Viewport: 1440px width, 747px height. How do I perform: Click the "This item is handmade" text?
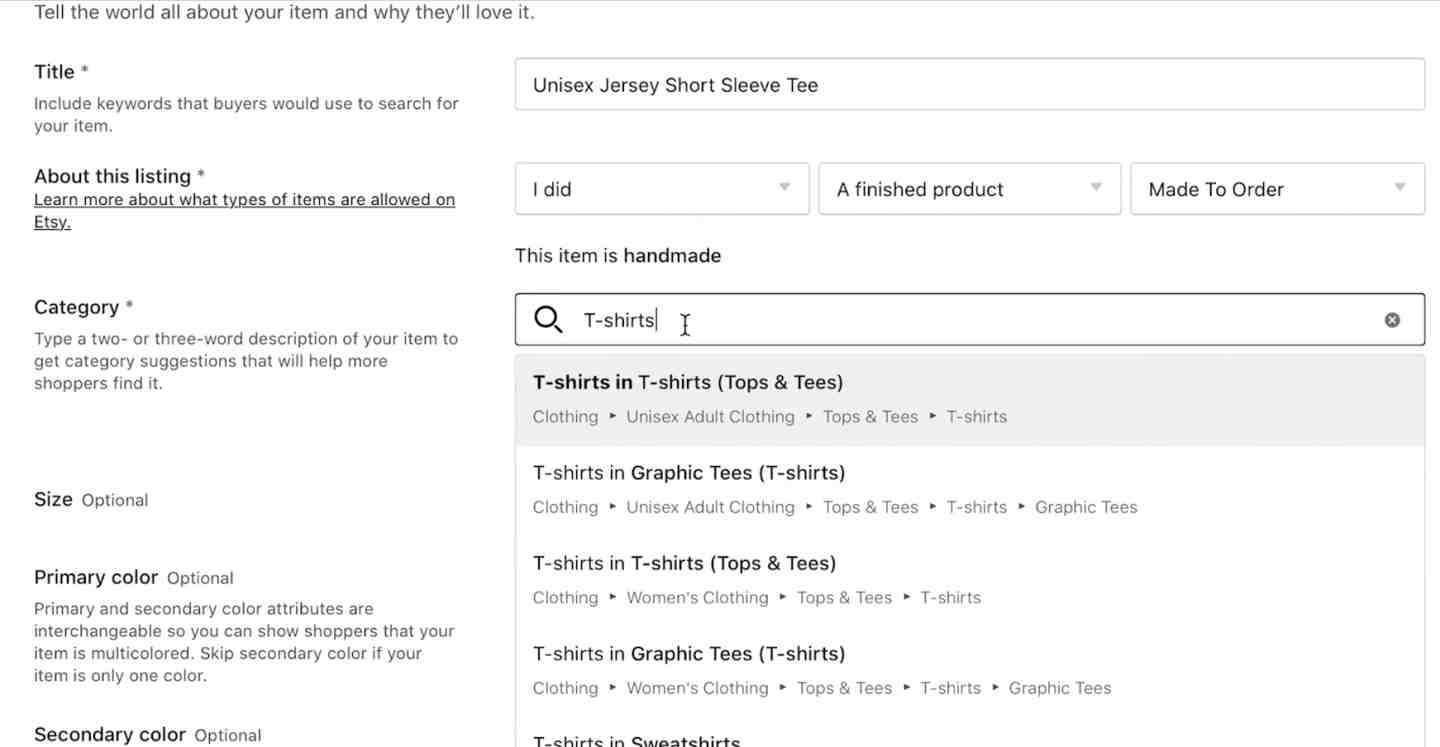tap(618, 256)
